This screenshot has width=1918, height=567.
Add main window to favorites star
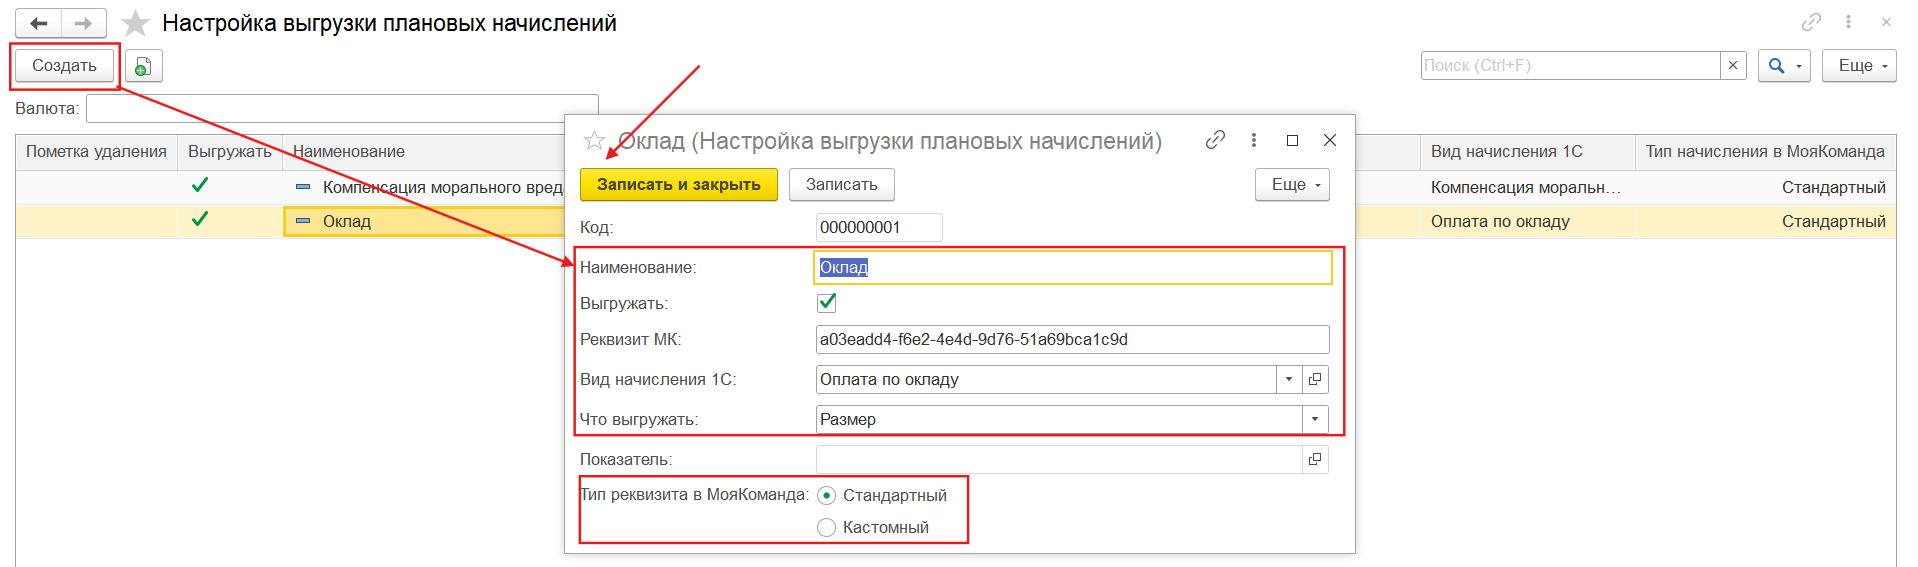tap(135, 23)
